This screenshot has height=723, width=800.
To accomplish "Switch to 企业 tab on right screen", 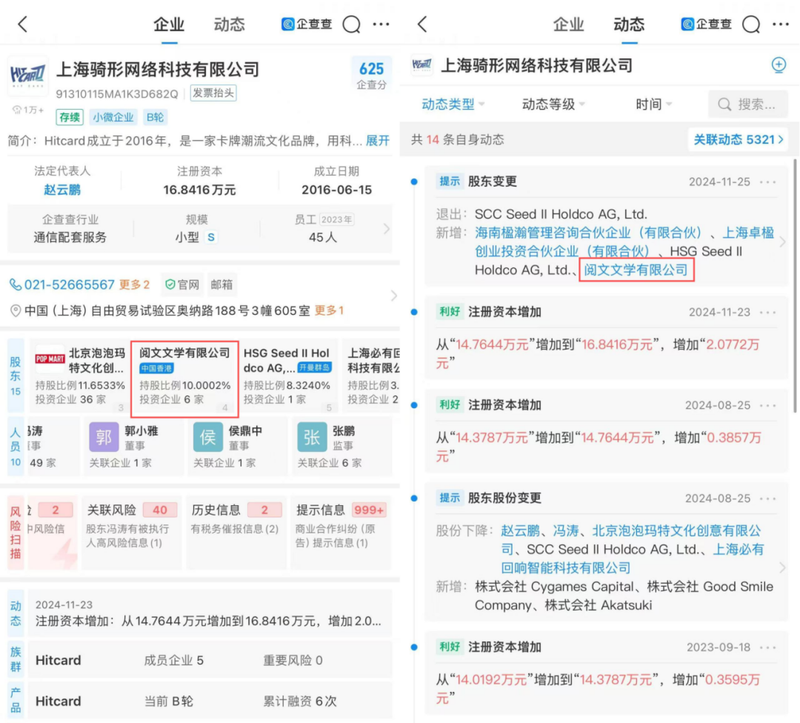I will (x=568, y=24).
